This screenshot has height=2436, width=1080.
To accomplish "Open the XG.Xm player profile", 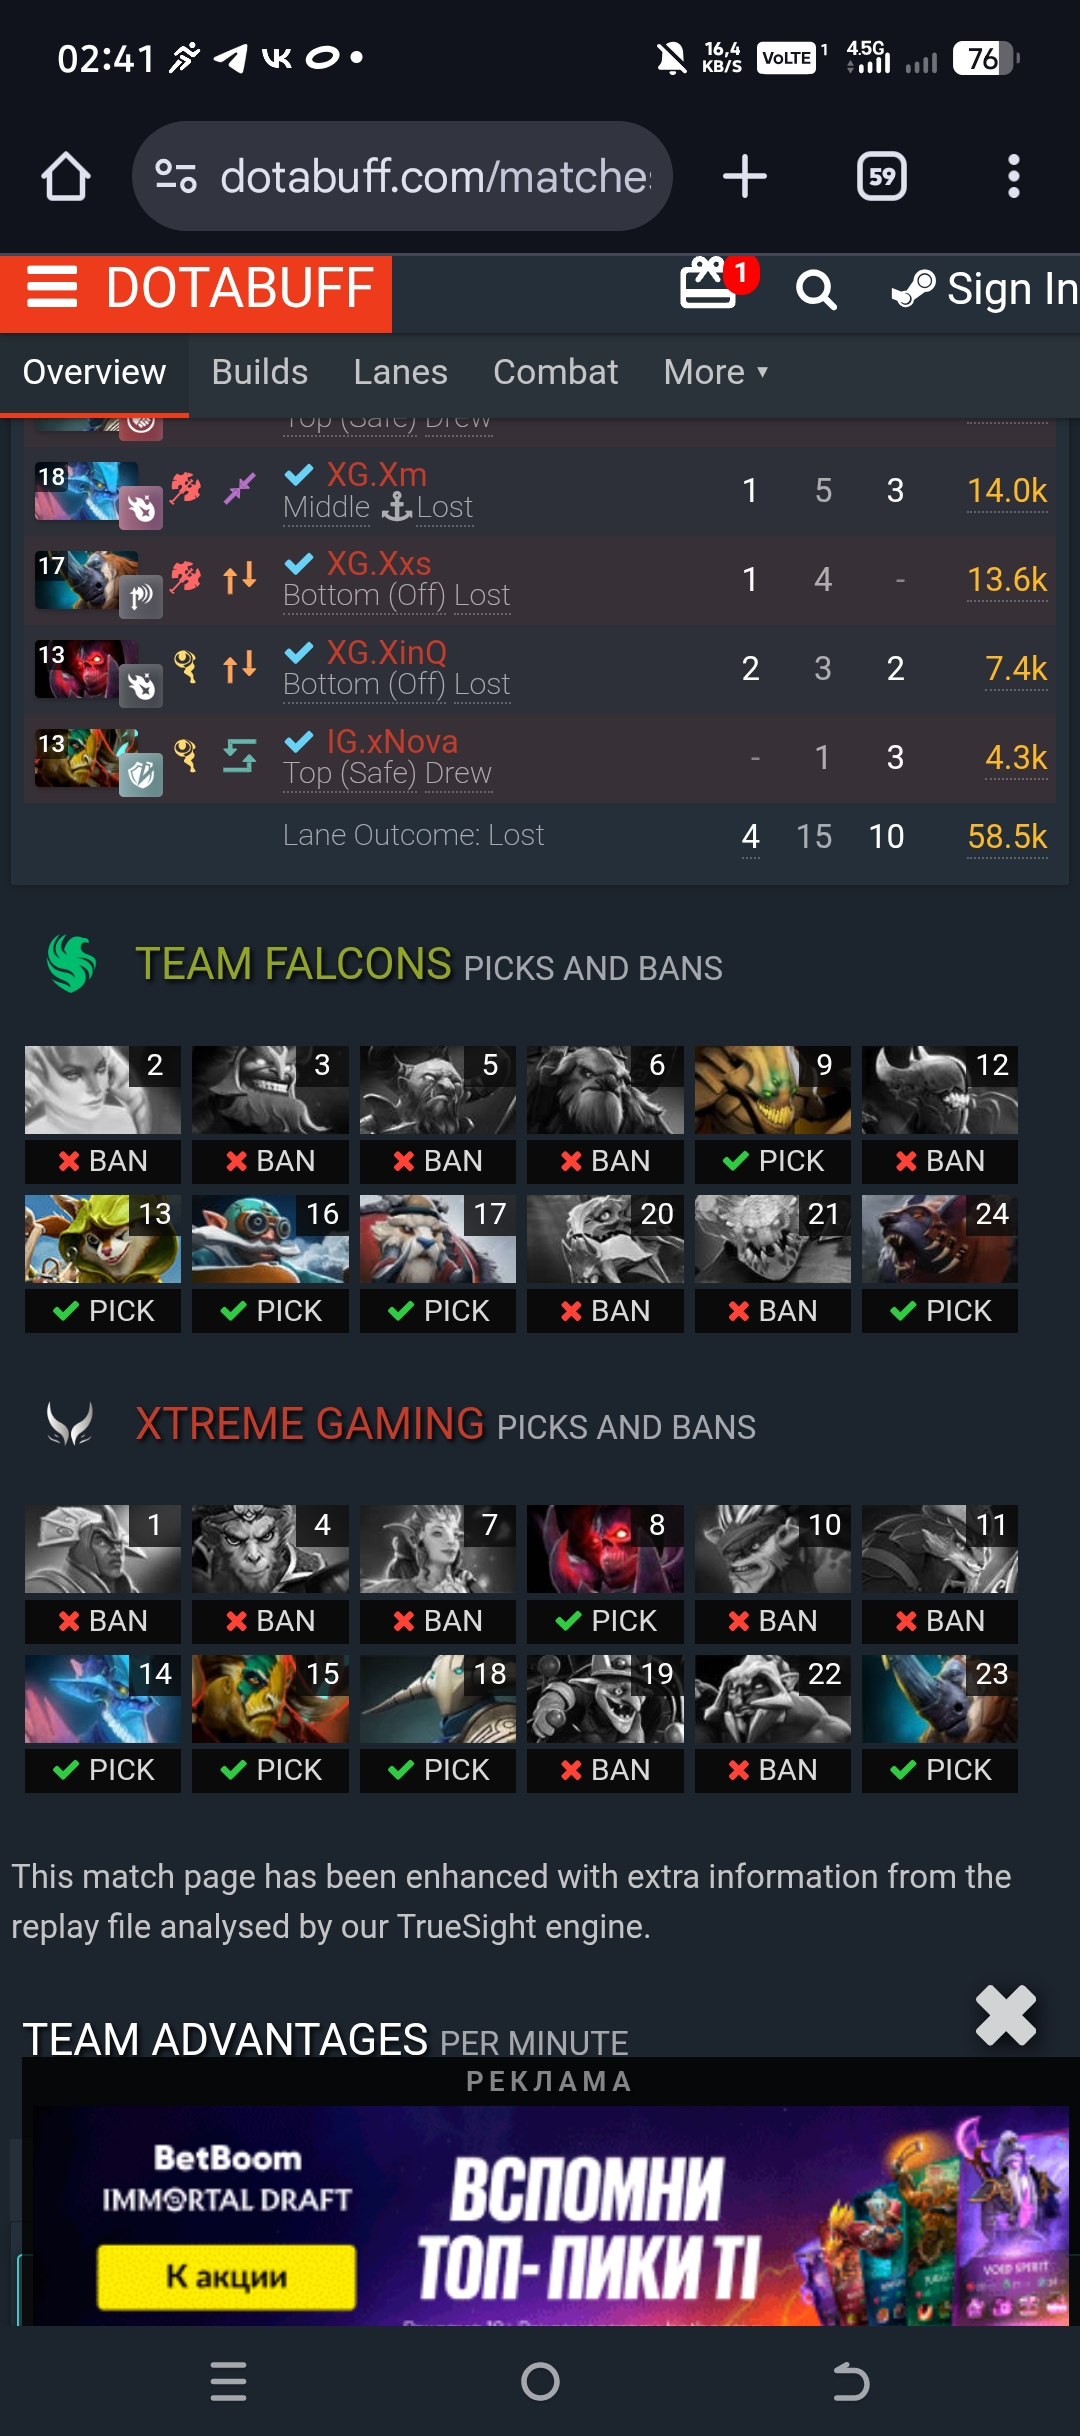I will [377, 474].
